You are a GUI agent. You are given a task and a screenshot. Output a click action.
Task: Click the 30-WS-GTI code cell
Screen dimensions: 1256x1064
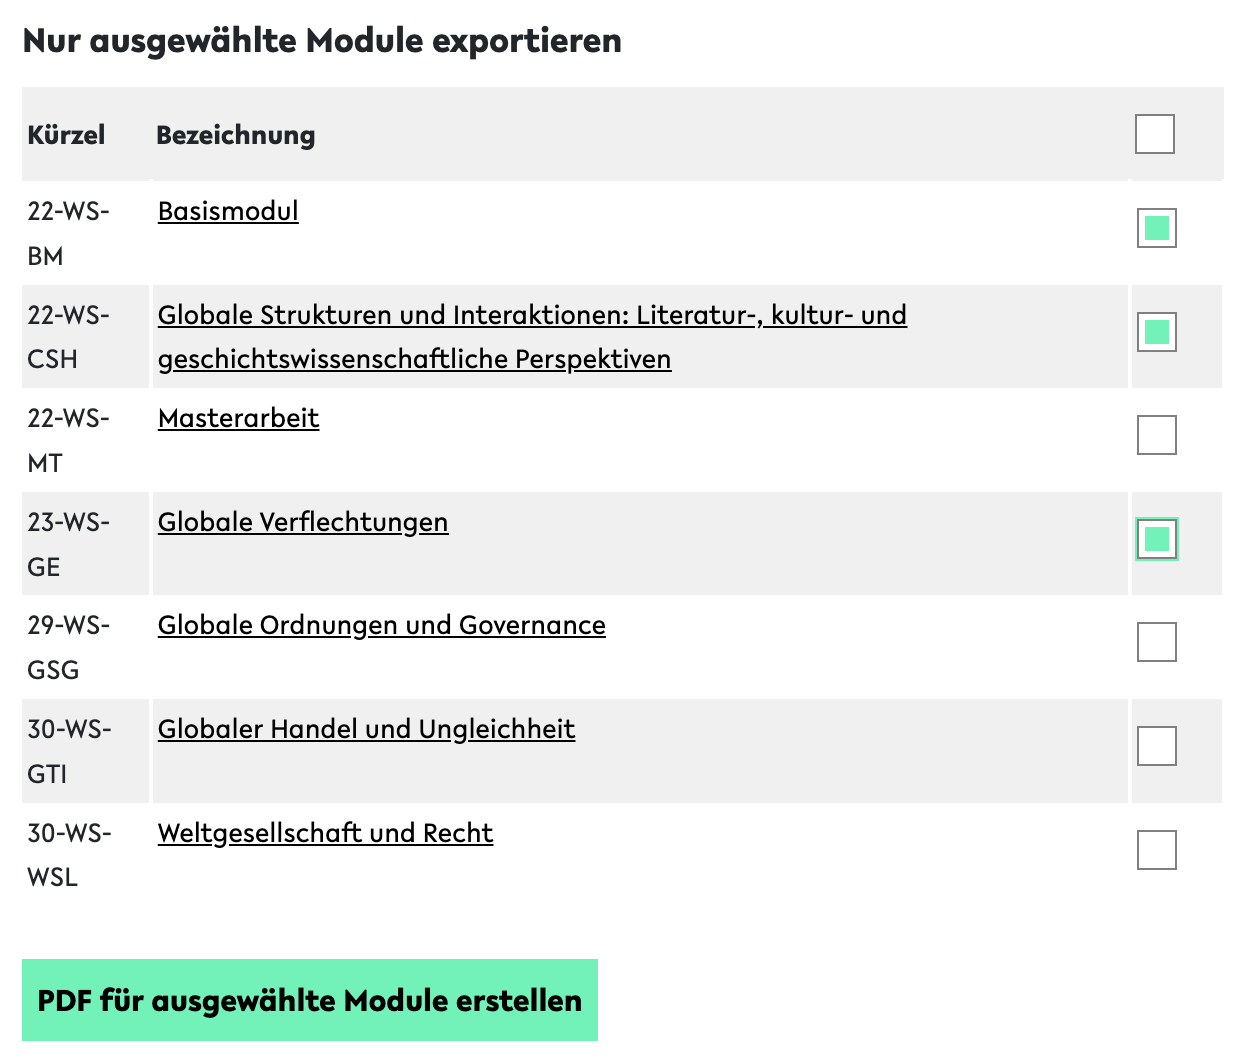(x=68, y=751)
